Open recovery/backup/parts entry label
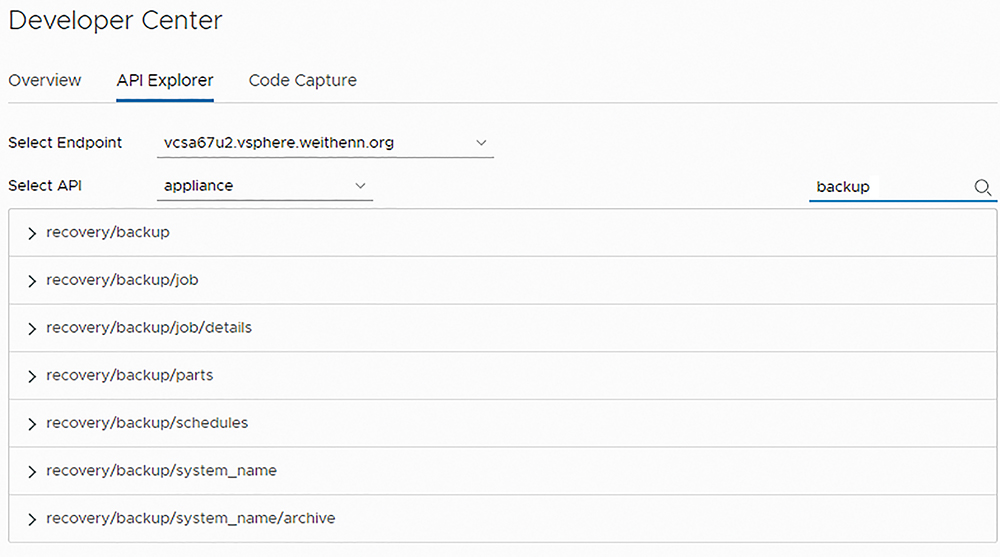The height and width of the screenshot is (557, 1000). coord(129,375)
